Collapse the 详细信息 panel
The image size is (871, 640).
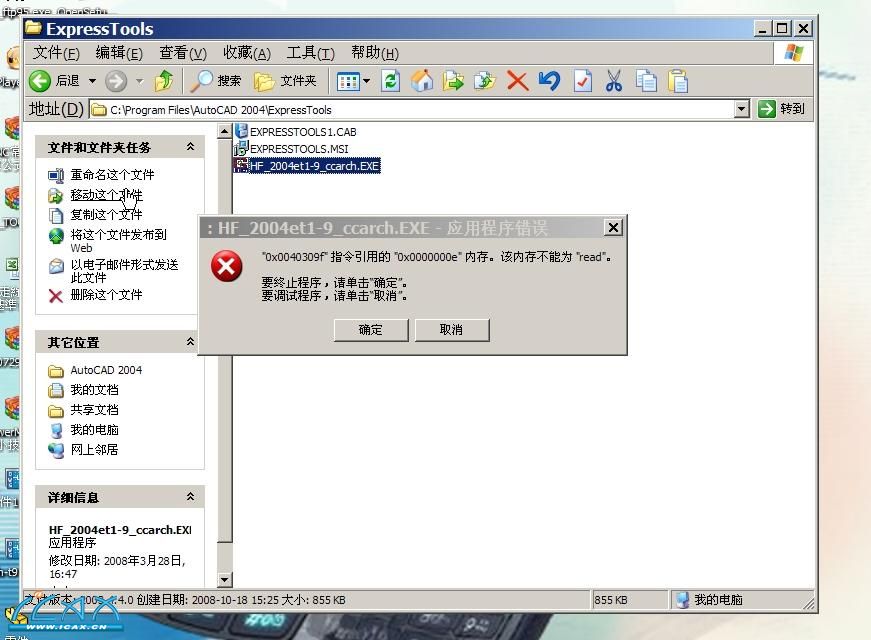pos(191,497)
